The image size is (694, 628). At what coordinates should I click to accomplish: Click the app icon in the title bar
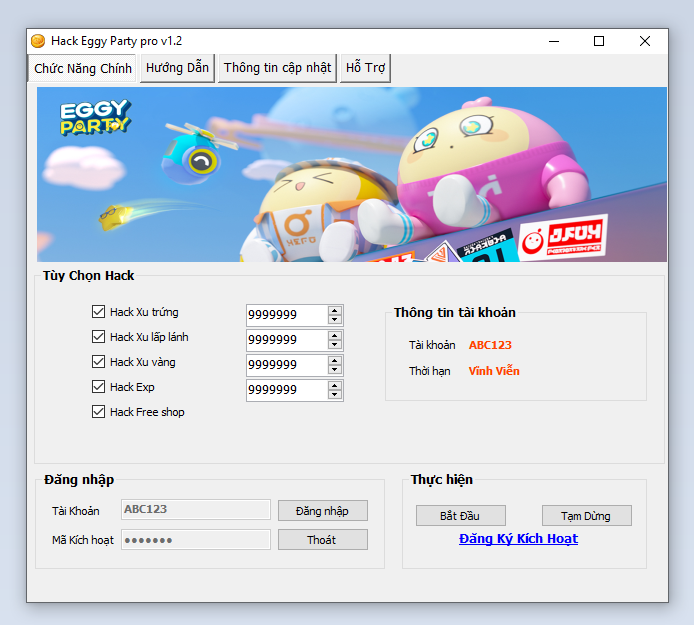[38, 41]
